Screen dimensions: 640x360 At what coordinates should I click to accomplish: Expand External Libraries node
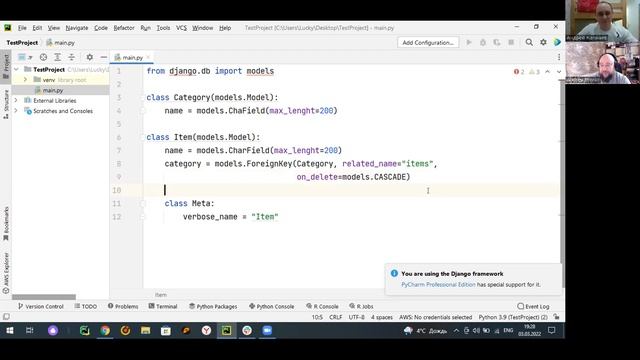click(x=16, y=100)
